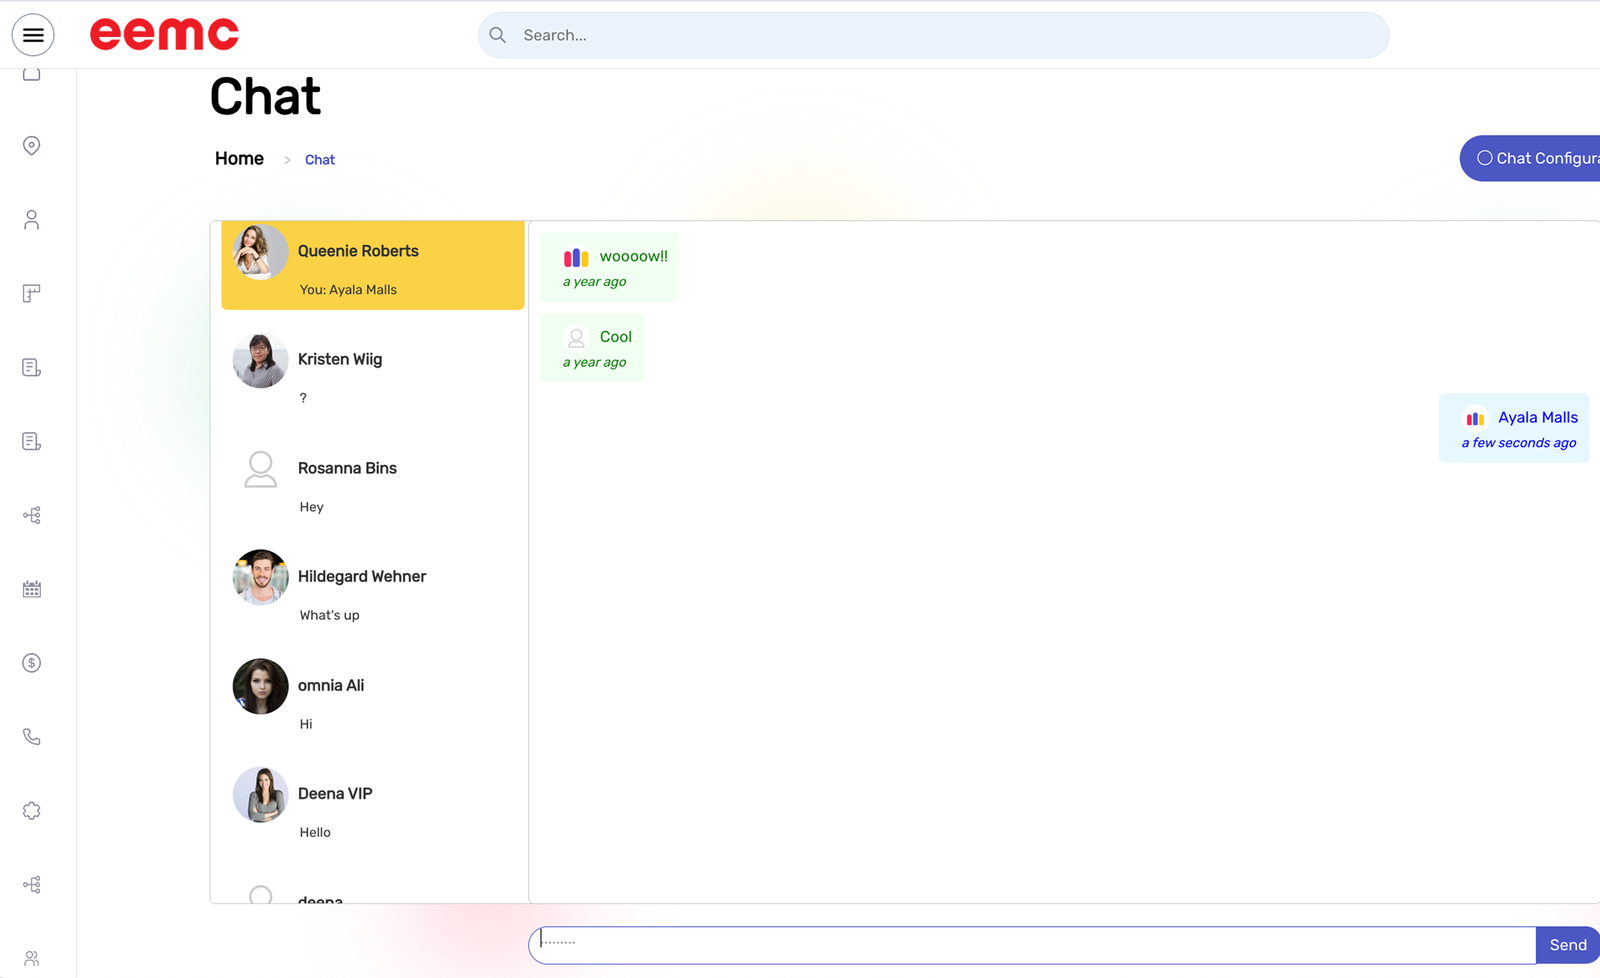Open the puzzle piece sidebar icon

coord(32,811)
